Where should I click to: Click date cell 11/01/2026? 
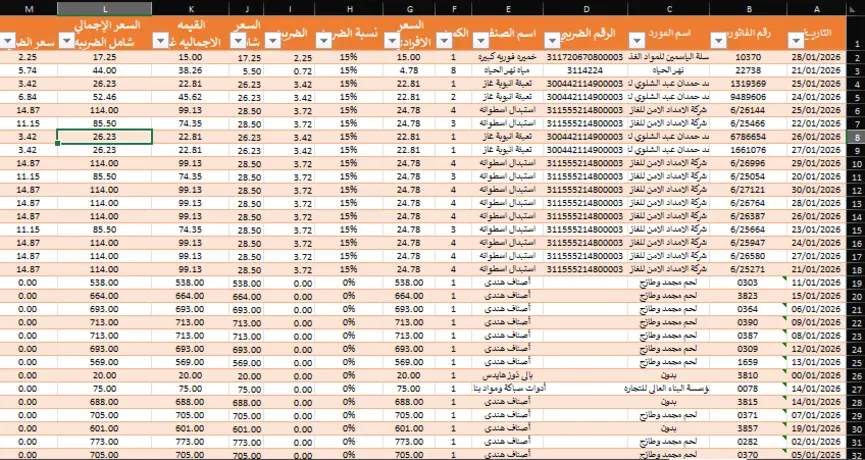[816, 283]
